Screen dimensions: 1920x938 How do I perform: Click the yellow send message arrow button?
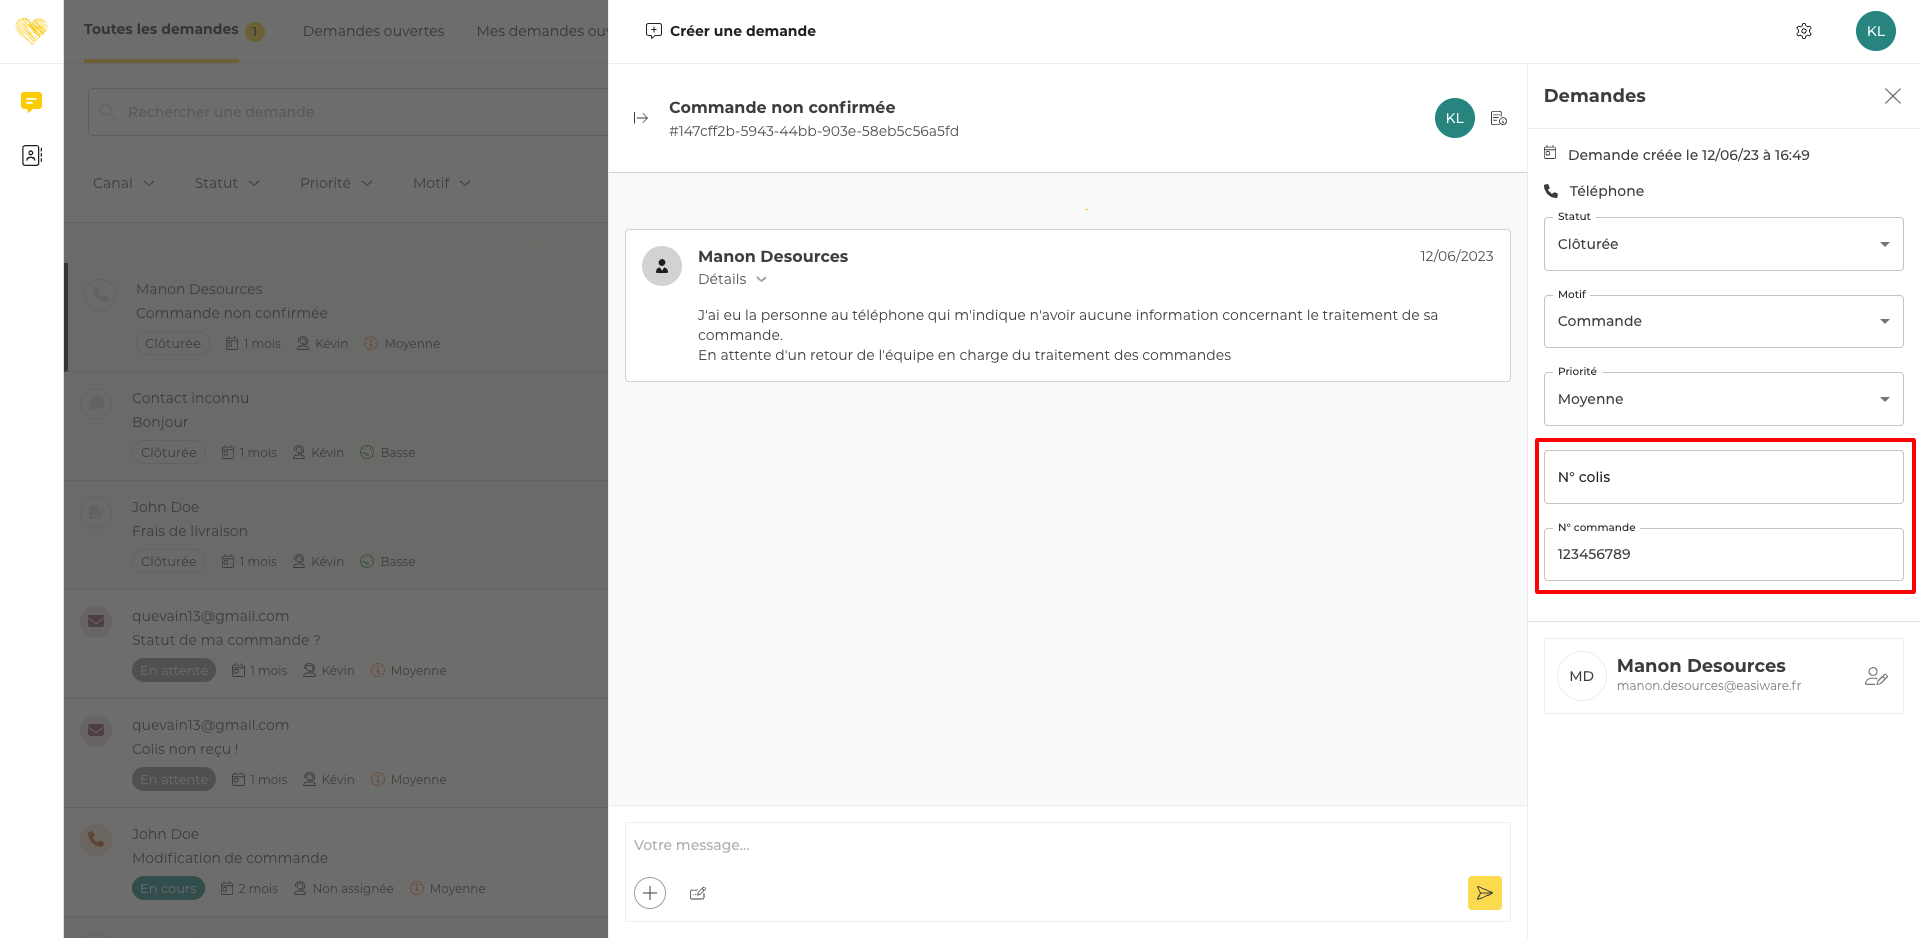[x=1484, y=893]
